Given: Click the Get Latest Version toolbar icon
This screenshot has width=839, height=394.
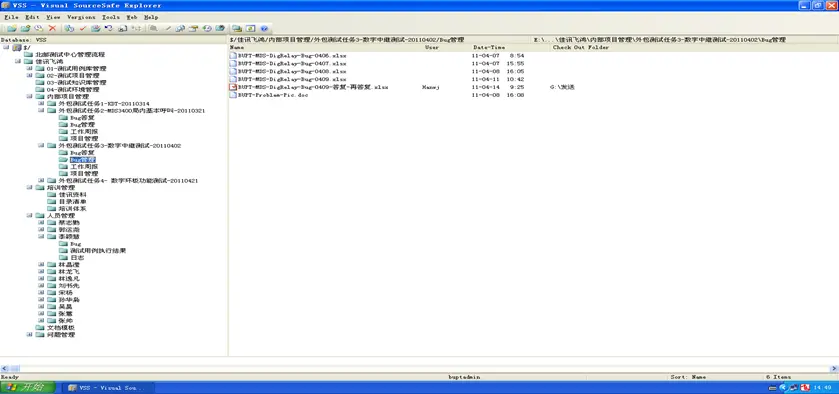Looking at the screenshot, I should [69, 28].
